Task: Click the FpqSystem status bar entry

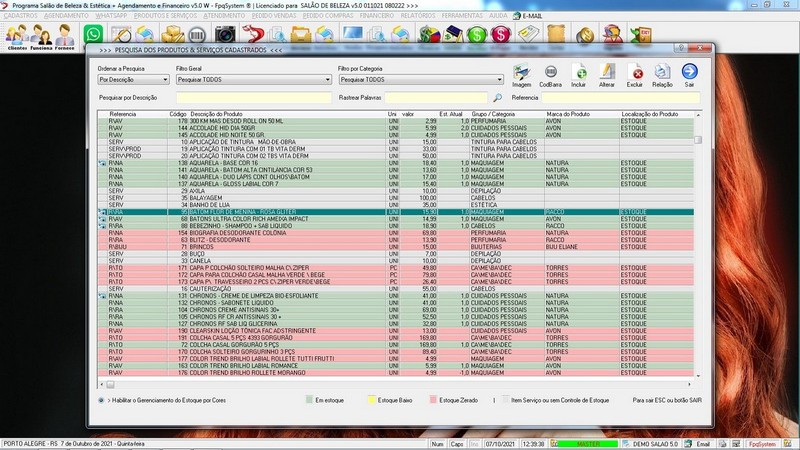Action: (762, 444)
